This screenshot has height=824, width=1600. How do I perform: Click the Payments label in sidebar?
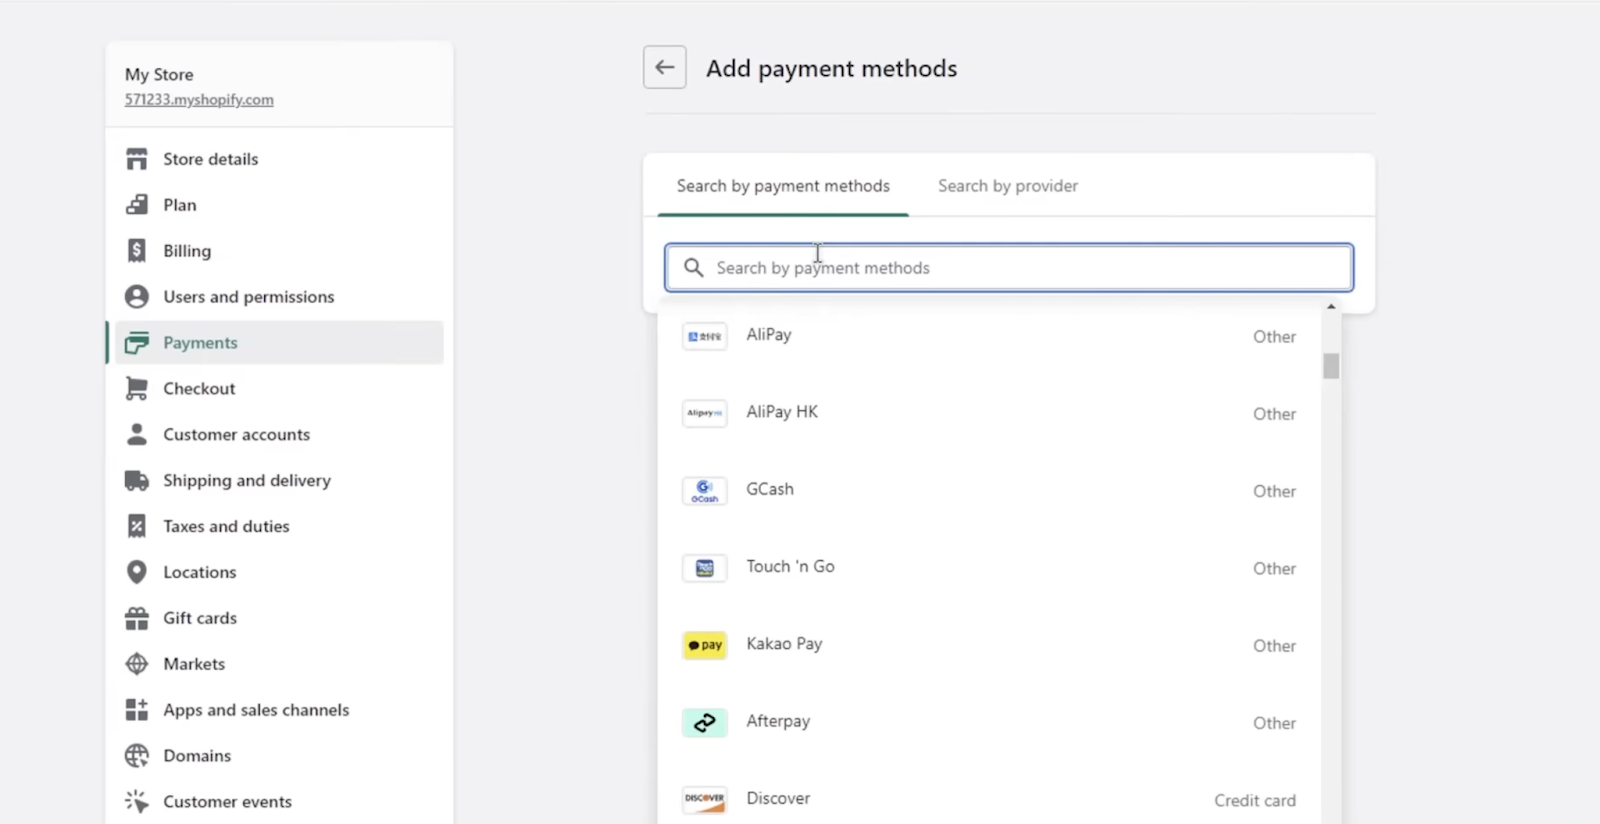point(201,343)
